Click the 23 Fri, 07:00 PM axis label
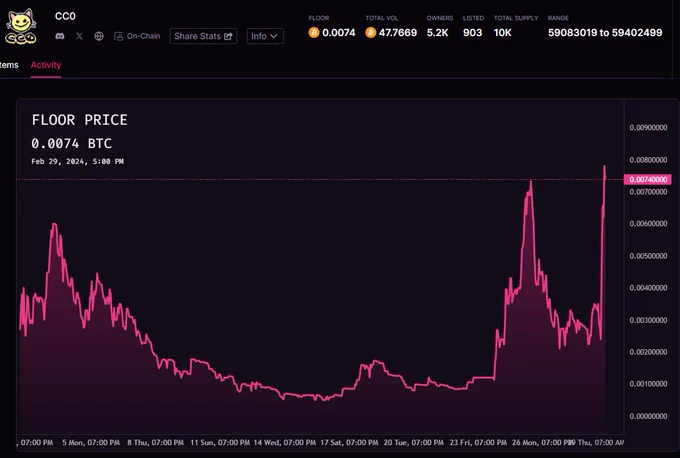680x458 pixels. pyautogui.click(x=478, y=443)
